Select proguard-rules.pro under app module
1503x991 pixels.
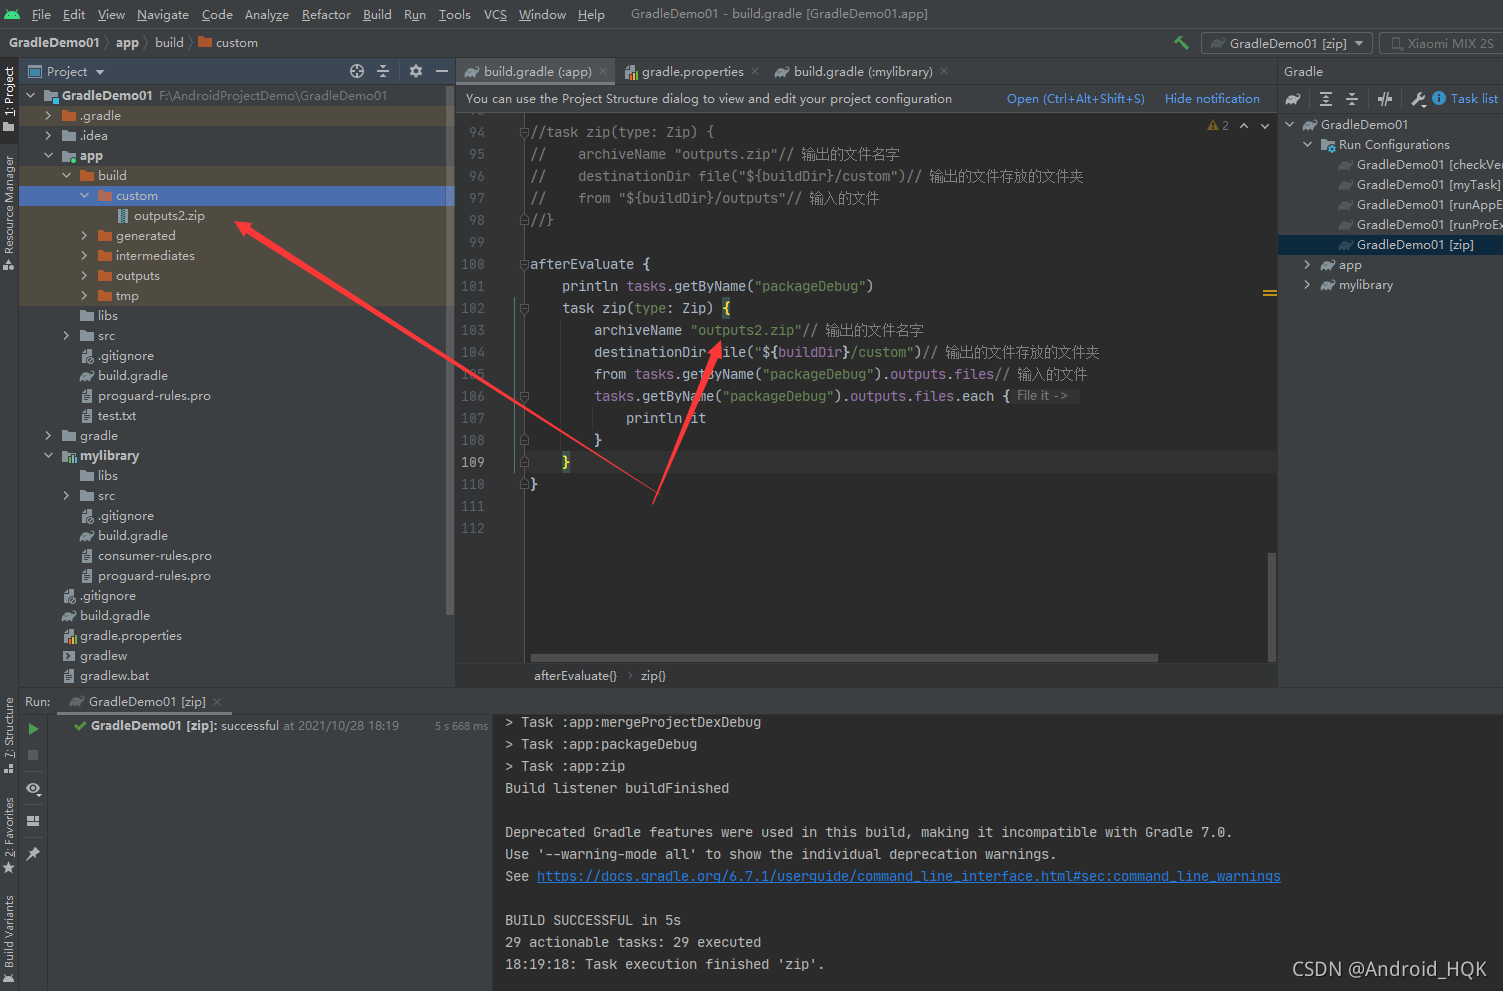tap(154, 396)
